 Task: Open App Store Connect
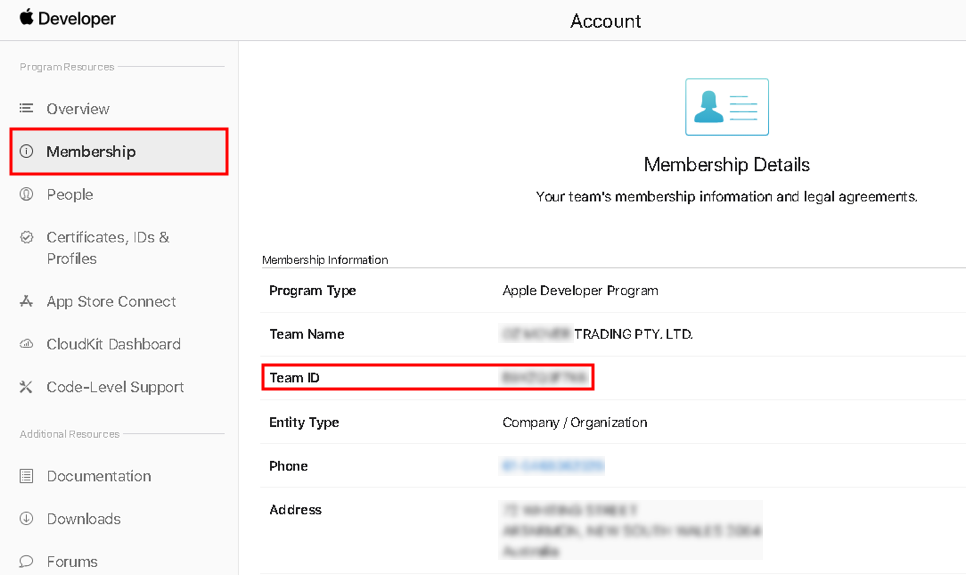[112, 301]
